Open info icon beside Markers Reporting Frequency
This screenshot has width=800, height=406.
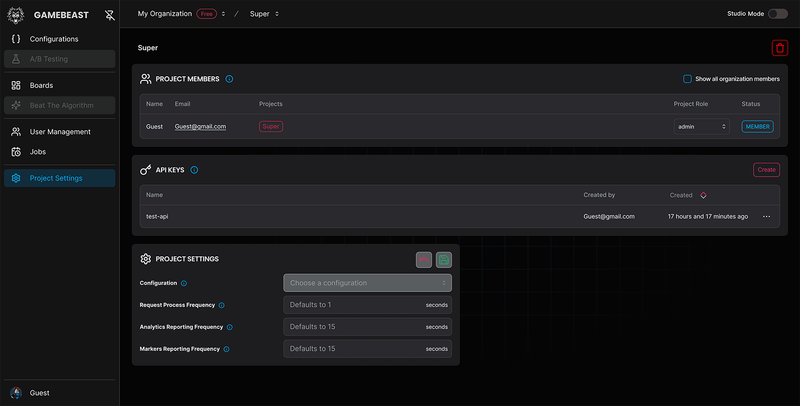[226, 349]
